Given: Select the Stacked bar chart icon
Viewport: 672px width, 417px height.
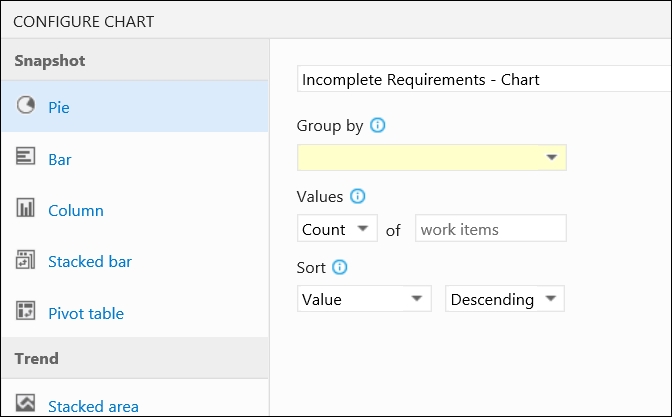Looking at the screenshot, I should 26,259.
